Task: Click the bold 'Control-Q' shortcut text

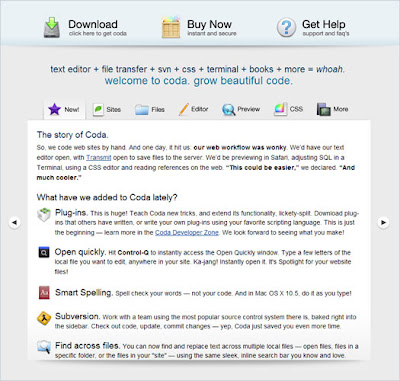Action: pyautogui.click(x=133, y=253)
